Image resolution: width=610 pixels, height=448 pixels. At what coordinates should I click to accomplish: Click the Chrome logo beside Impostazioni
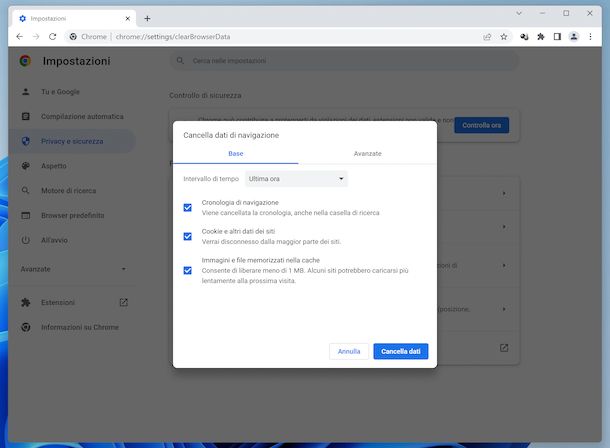click(25, 61)
